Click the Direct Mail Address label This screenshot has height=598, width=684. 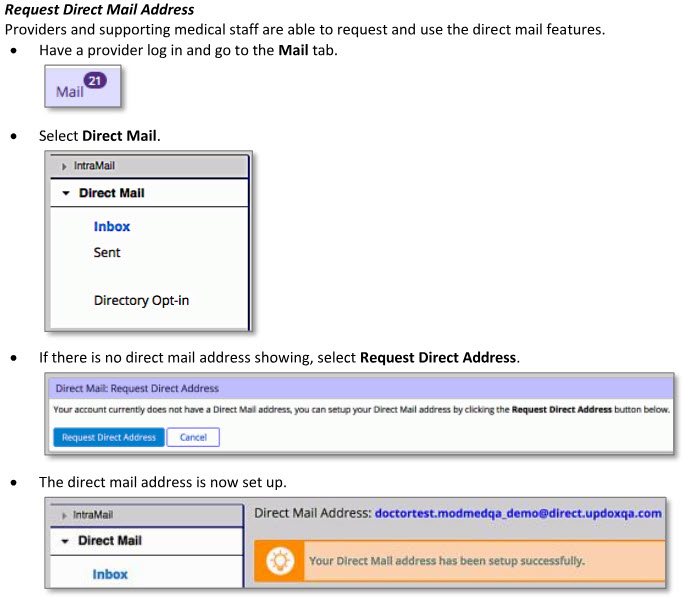(312, 513)
